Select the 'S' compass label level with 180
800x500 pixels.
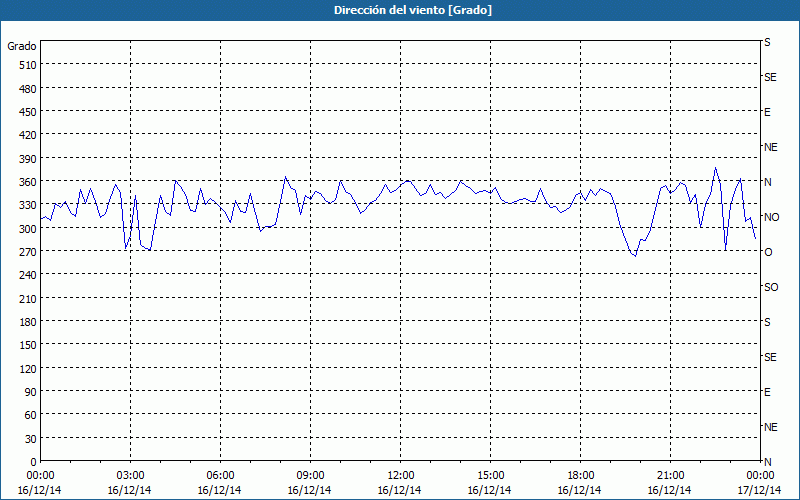coord(767,322)
